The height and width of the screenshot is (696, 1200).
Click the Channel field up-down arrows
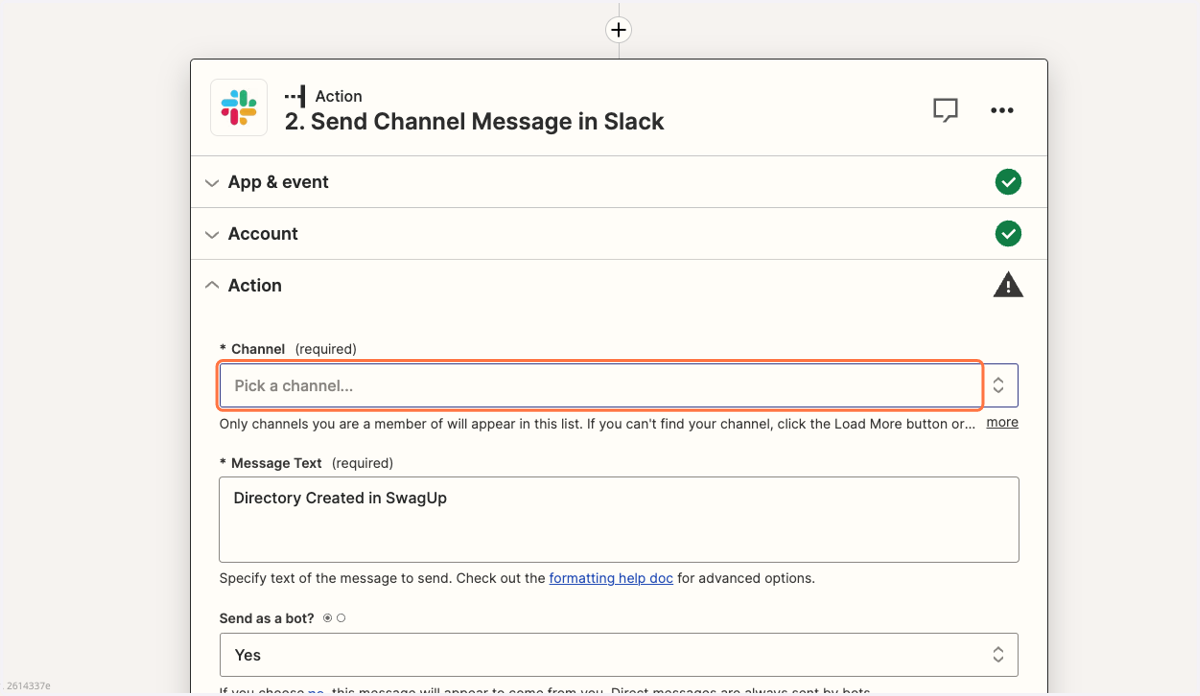(998, 385)
